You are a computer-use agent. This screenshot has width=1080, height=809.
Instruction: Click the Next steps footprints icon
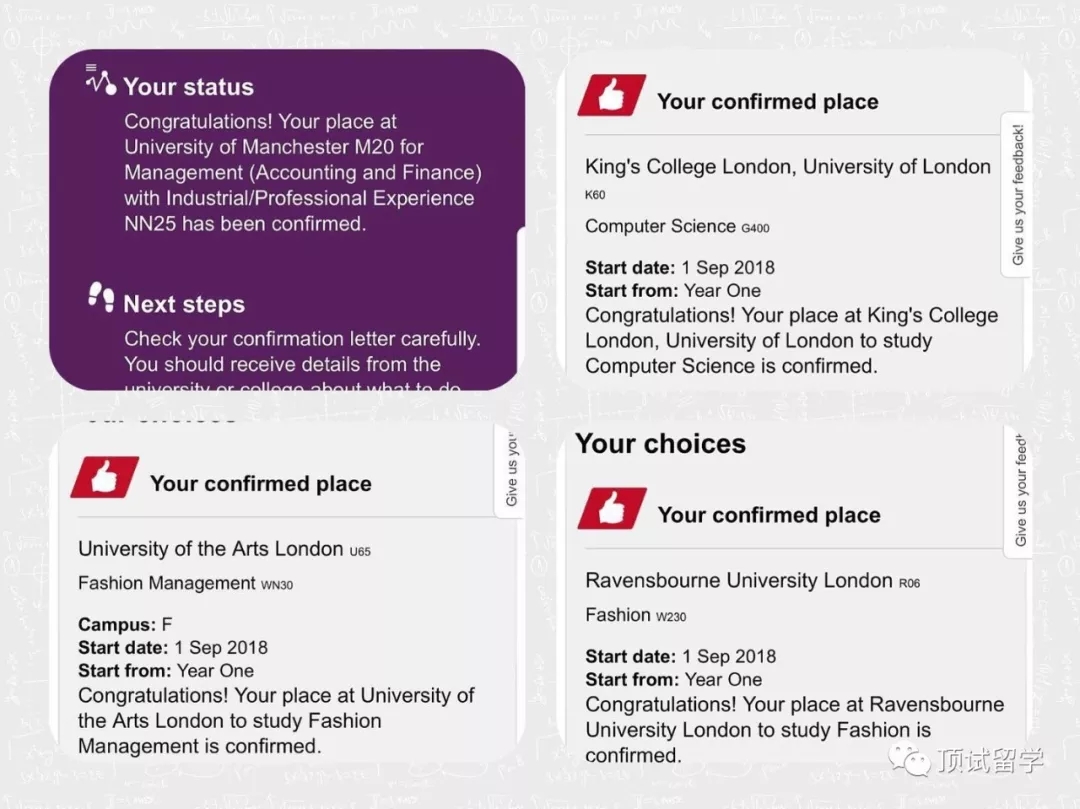101,297
